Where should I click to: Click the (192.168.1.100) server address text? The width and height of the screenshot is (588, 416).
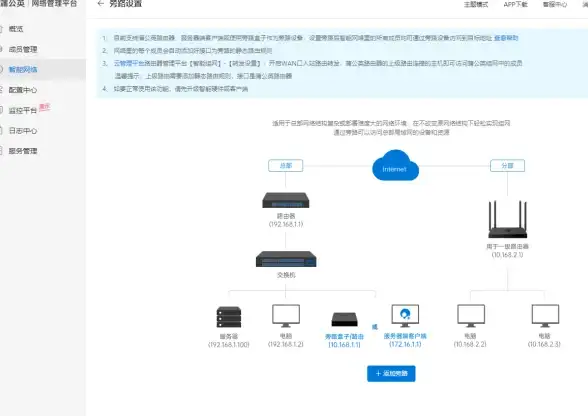(x=229, y=344)
